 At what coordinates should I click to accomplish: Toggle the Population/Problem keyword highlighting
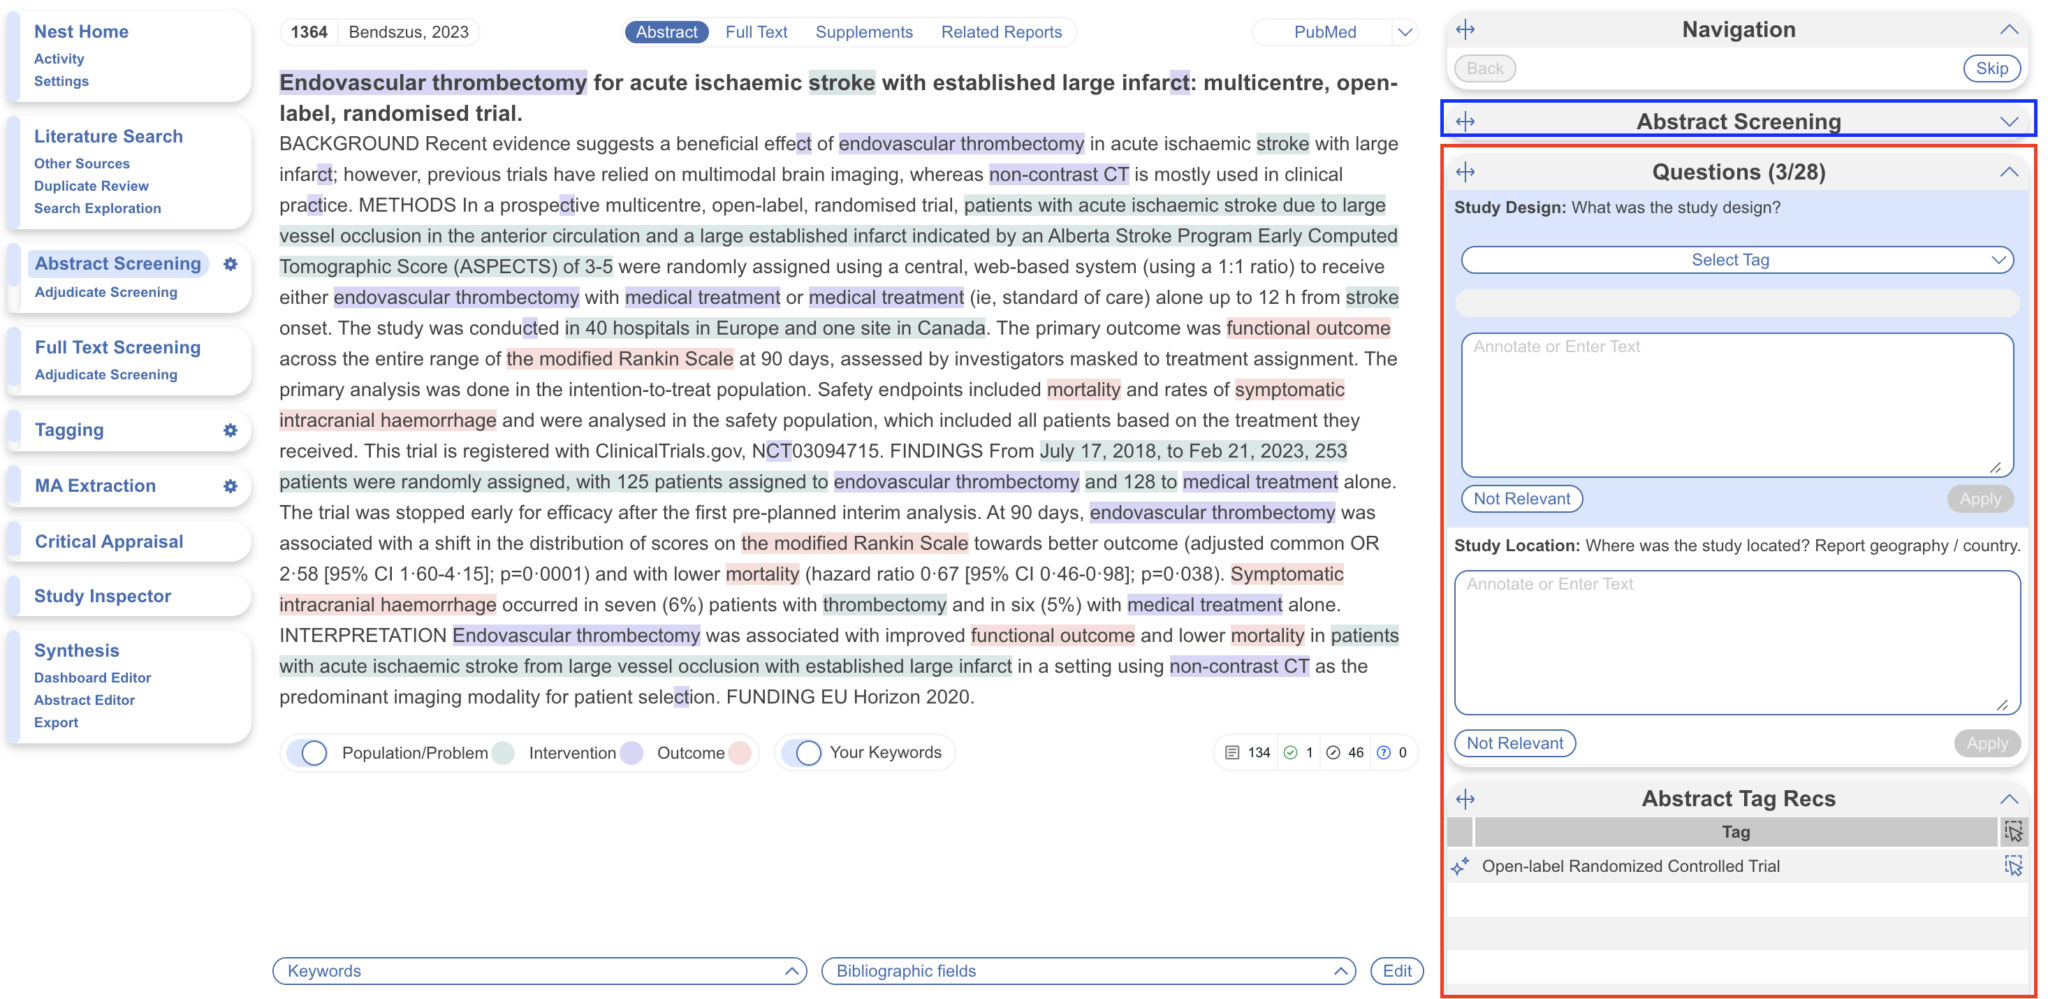tap(311, 753)
